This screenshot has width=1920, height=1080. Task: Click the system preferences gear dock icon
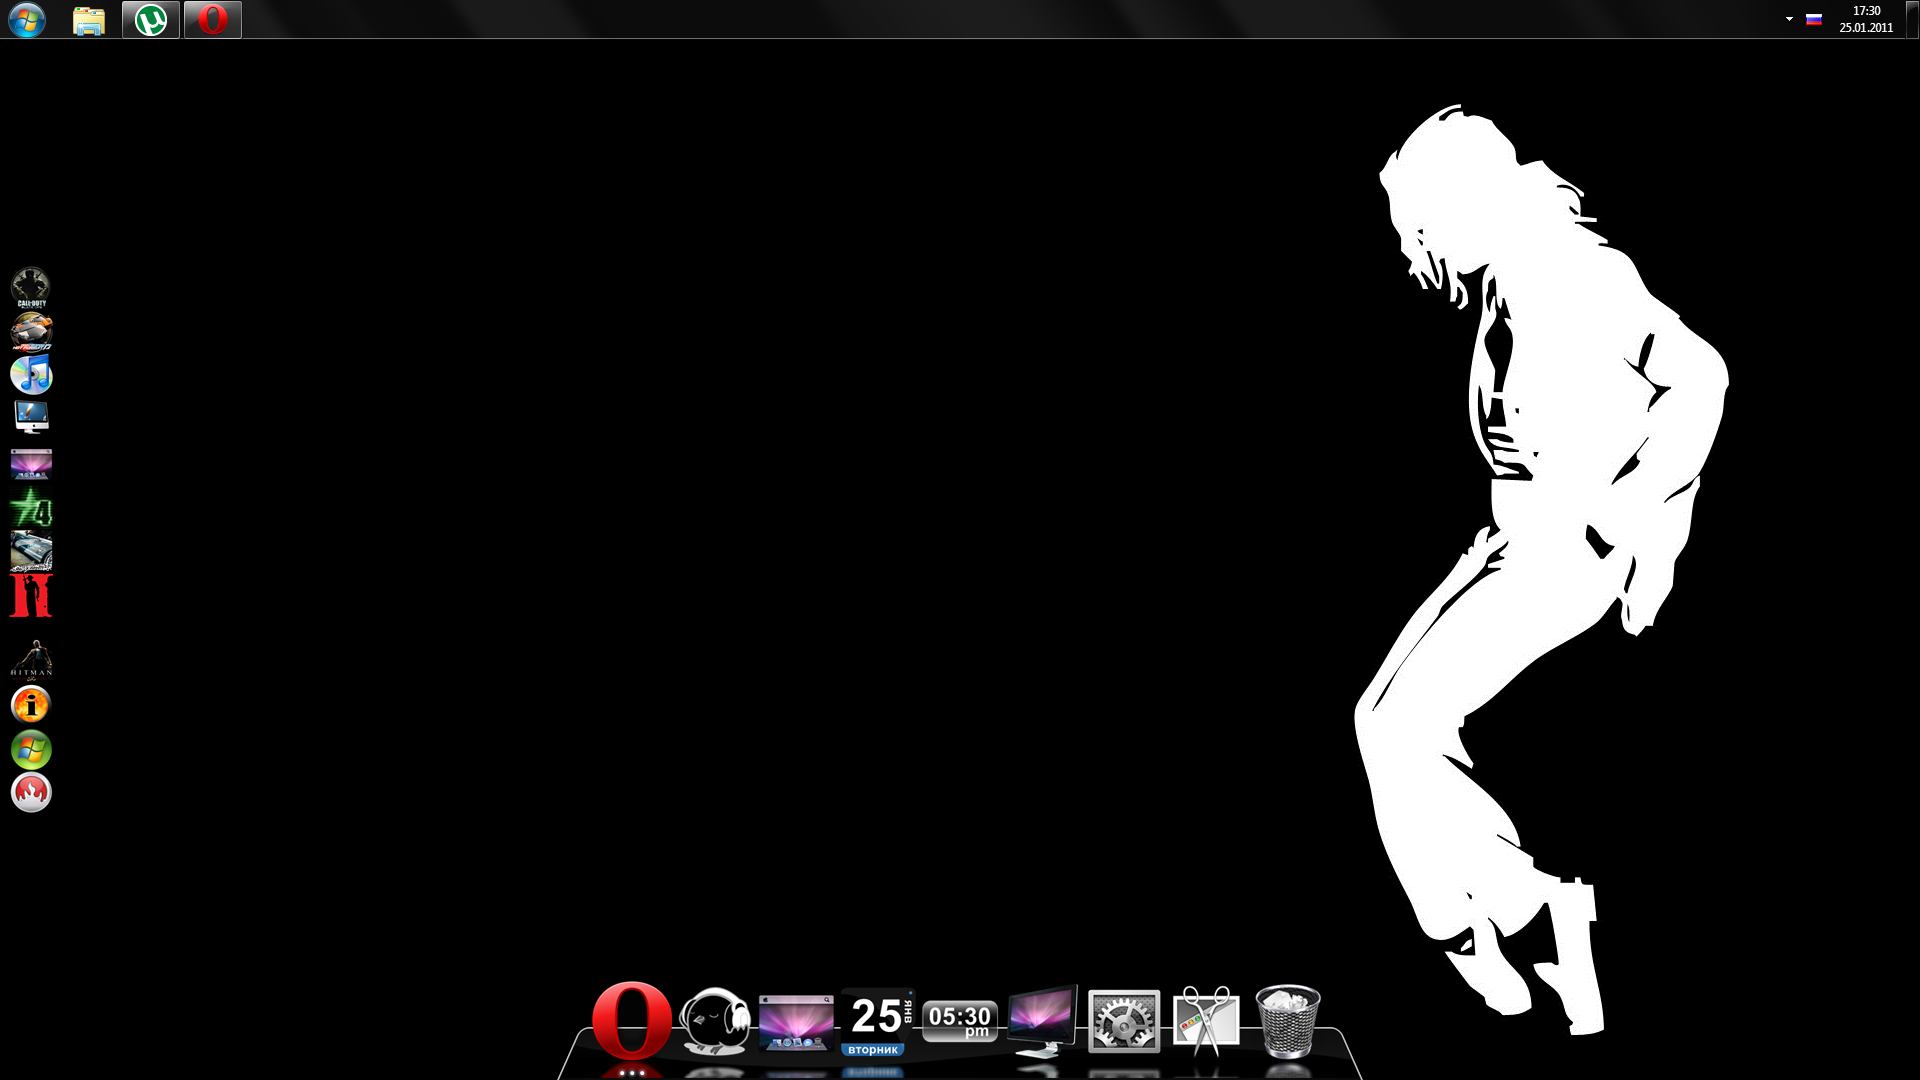pyautogui.click(x=1123, y=1022)
